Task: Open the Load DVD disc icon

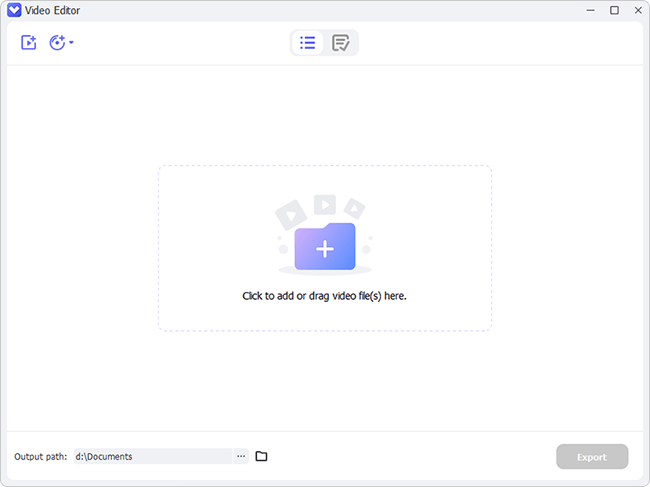Action: [57, 42]
